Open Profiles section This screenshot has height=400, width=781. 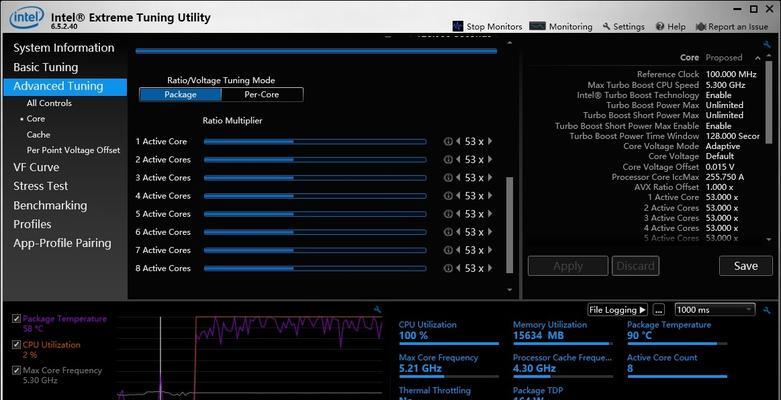[x=32, y=224]
